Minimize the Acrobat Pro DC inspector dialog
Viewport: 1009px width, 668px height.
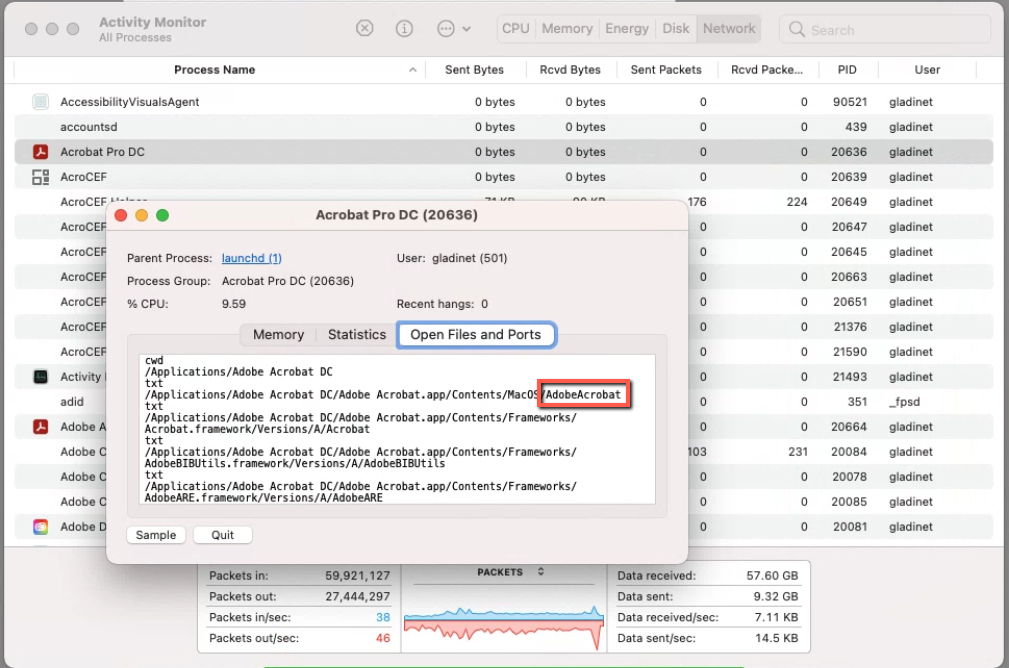pos(142,215)
